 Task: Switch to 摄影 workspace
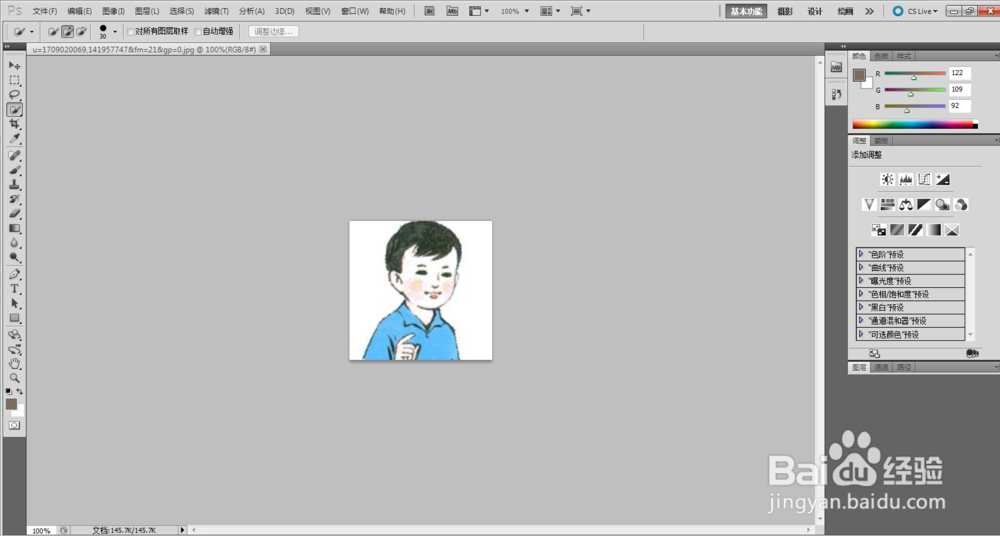click(785, 11)
